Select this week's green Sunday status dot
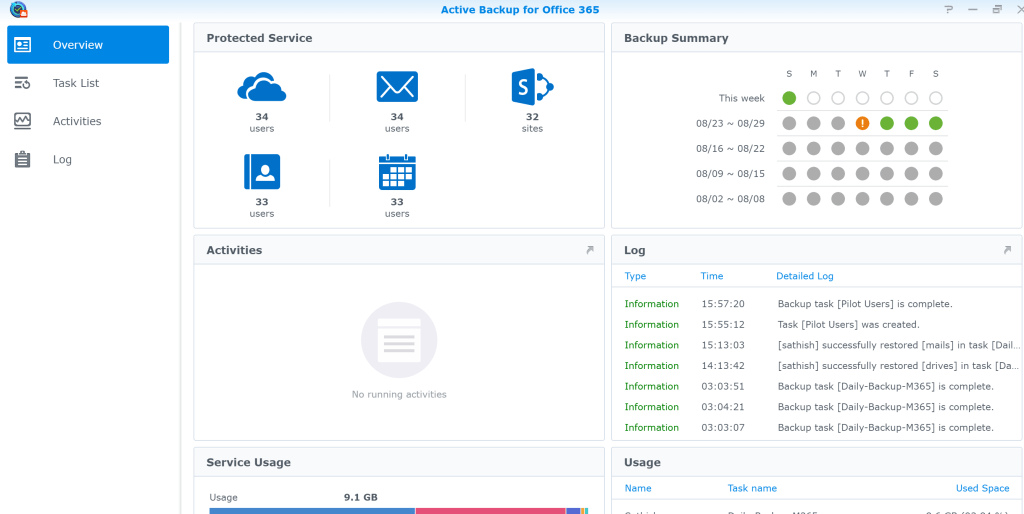Screen dimensions: 1024x514 point(789,98)
